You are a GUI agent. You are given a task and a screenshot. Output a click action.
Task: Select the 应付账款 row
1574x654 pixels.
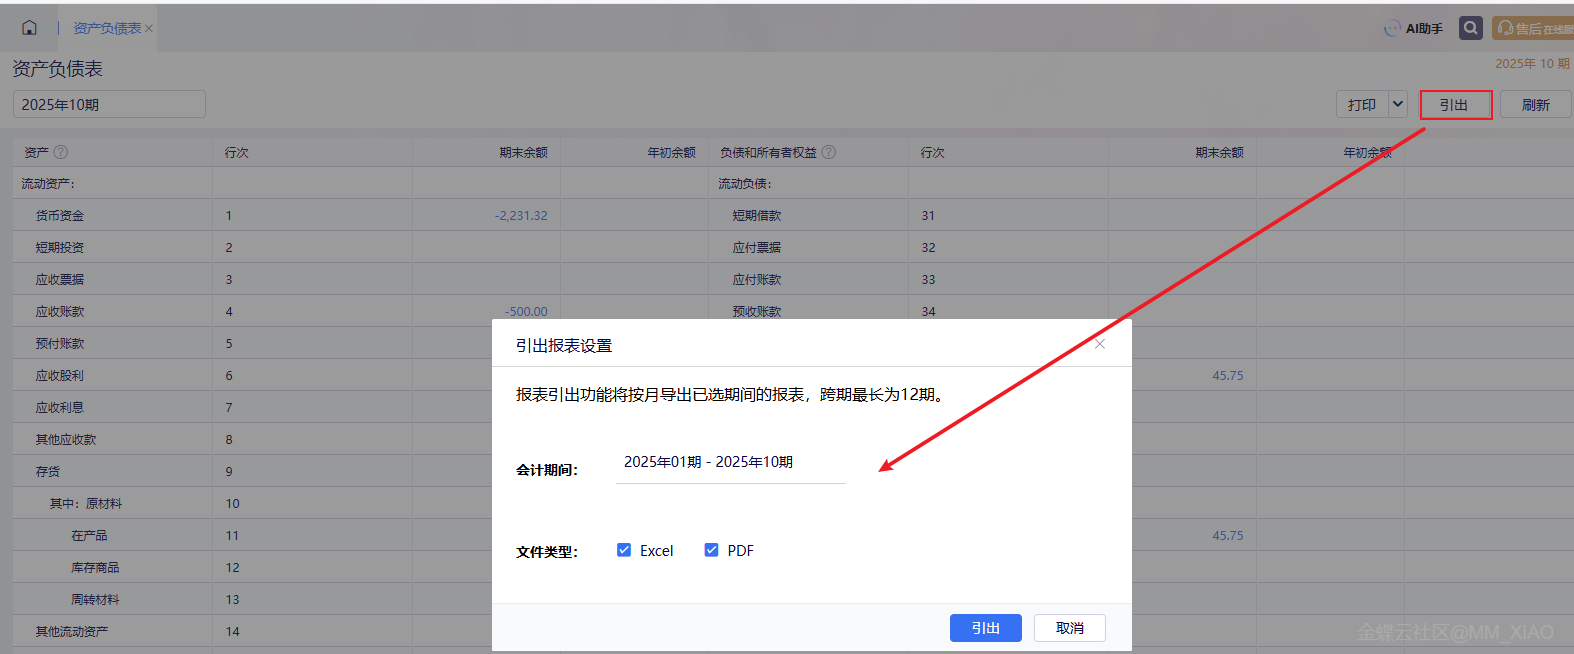coord(757,280)
